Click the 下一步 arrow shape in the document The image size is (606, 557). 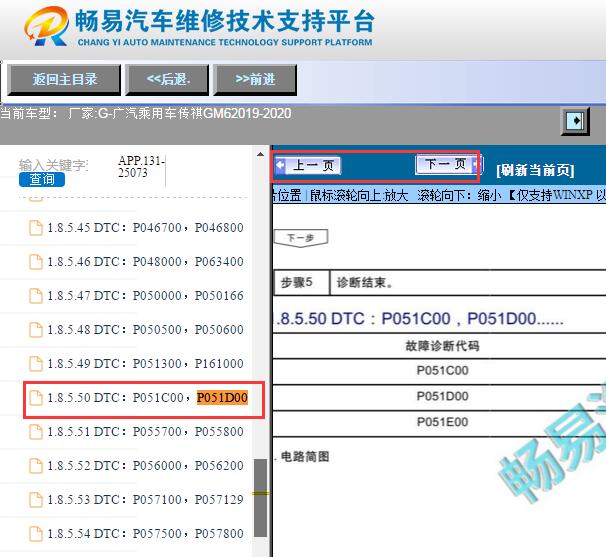[x=301, y=238]
